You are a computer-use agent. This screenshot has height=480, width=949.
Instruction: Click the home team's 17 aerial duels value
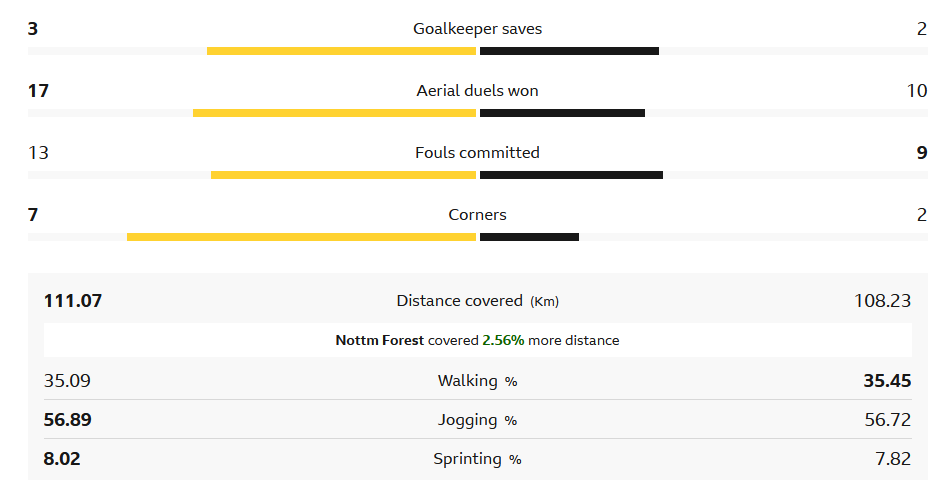coord(39,91)
